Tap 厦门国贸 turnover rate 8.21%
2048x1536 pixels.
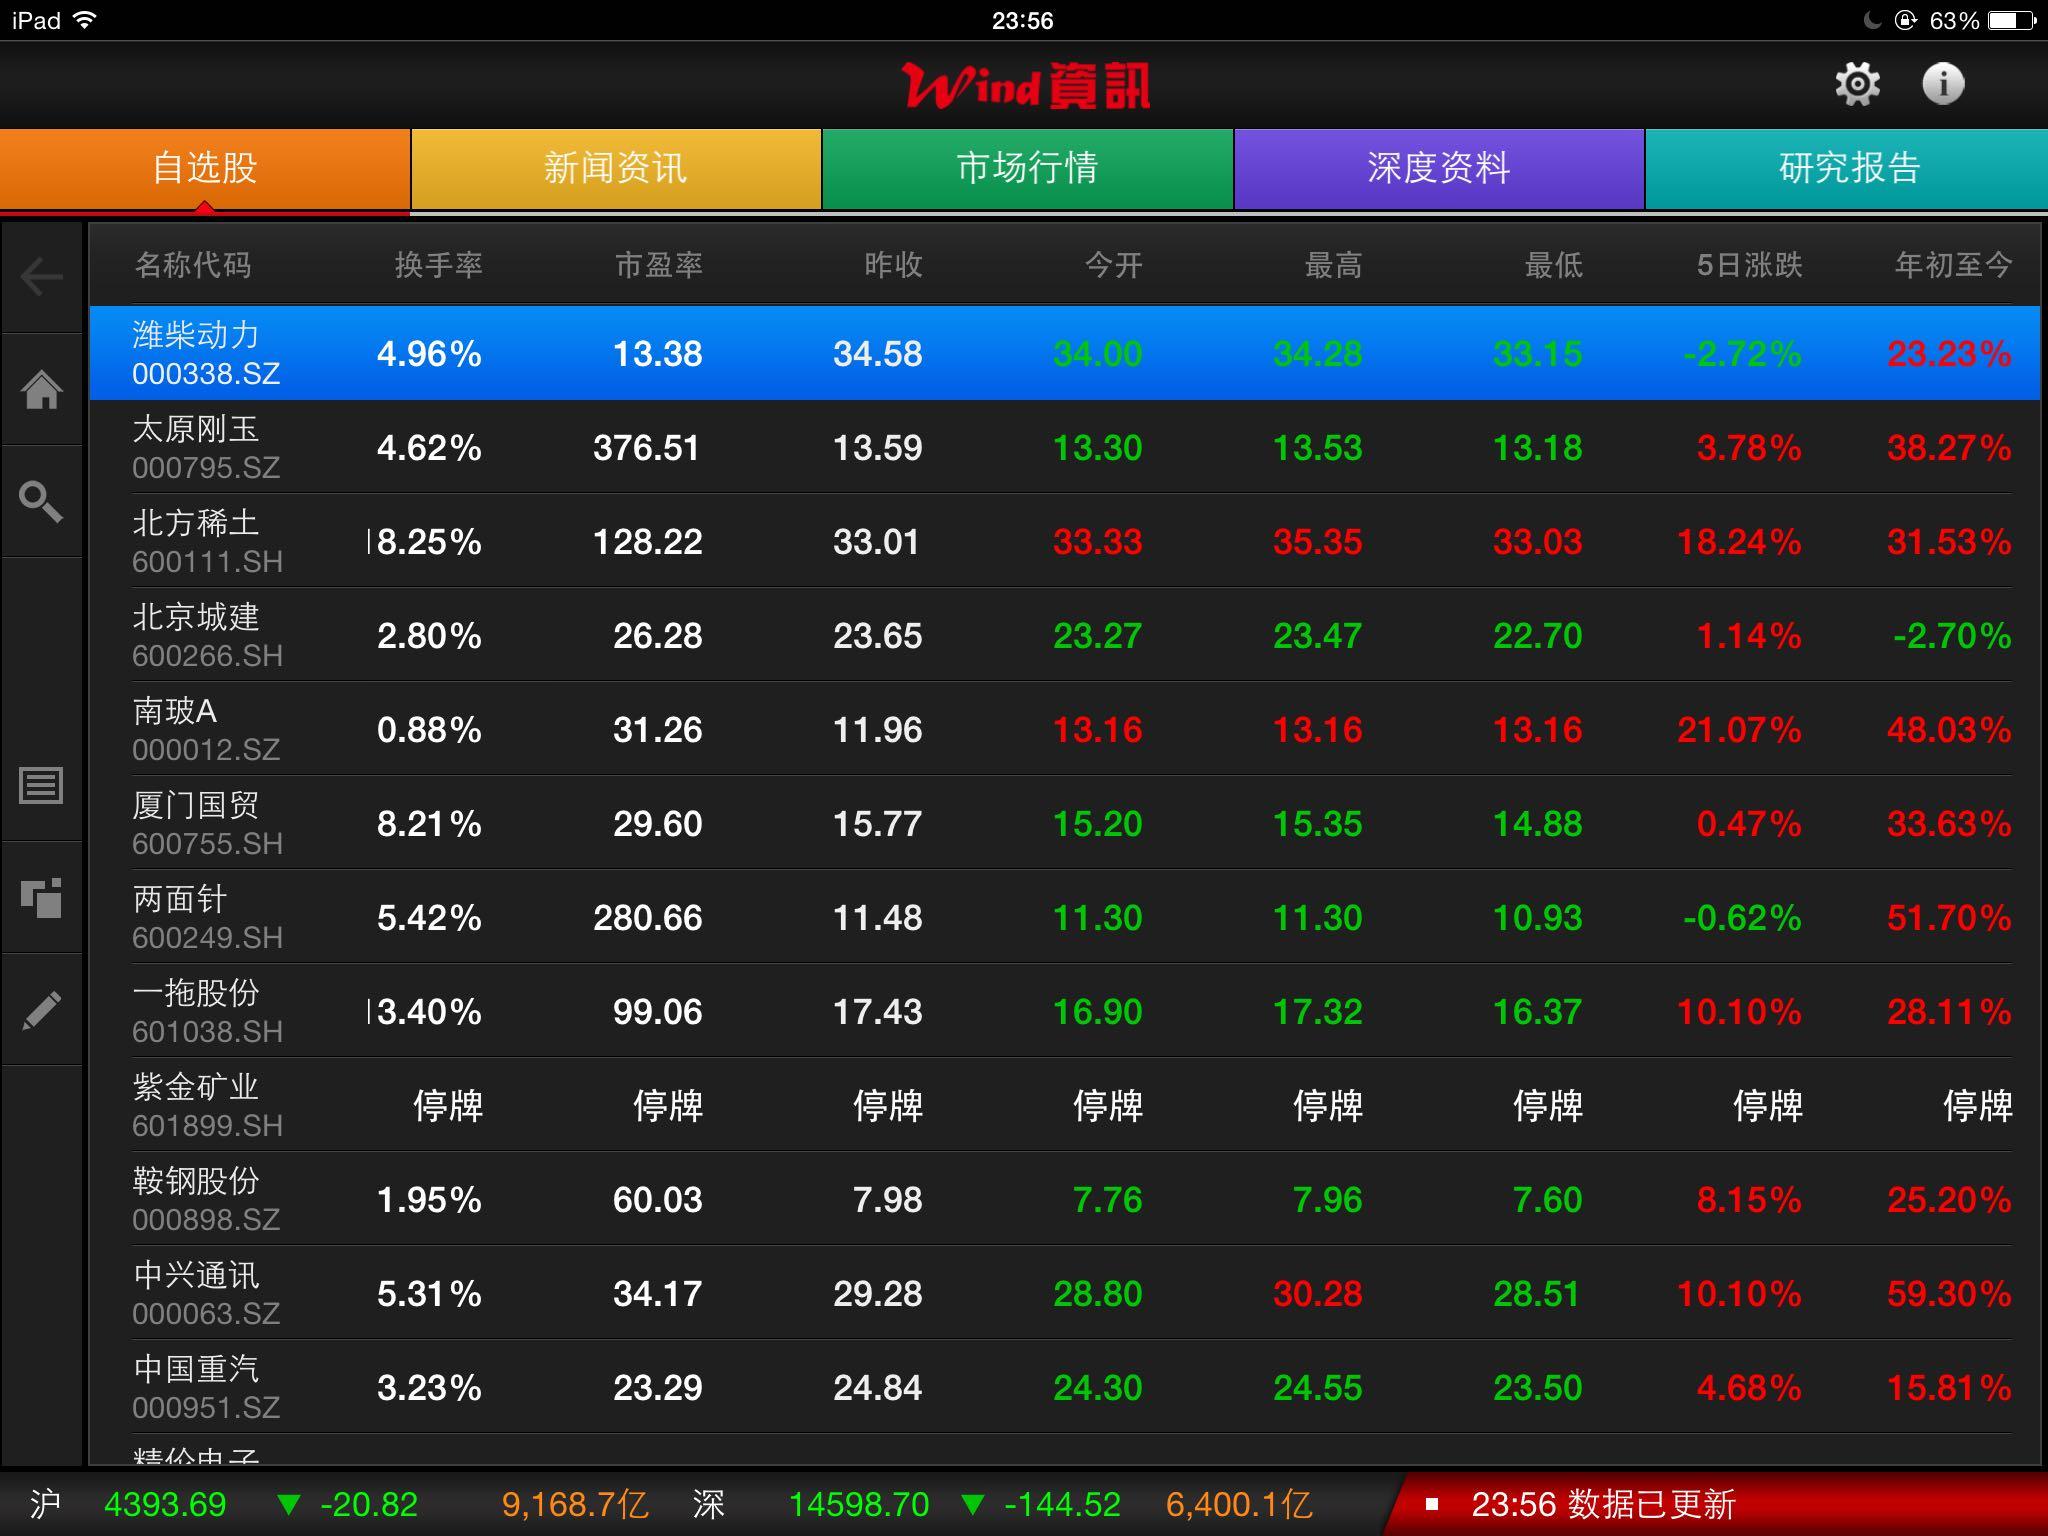429,824
